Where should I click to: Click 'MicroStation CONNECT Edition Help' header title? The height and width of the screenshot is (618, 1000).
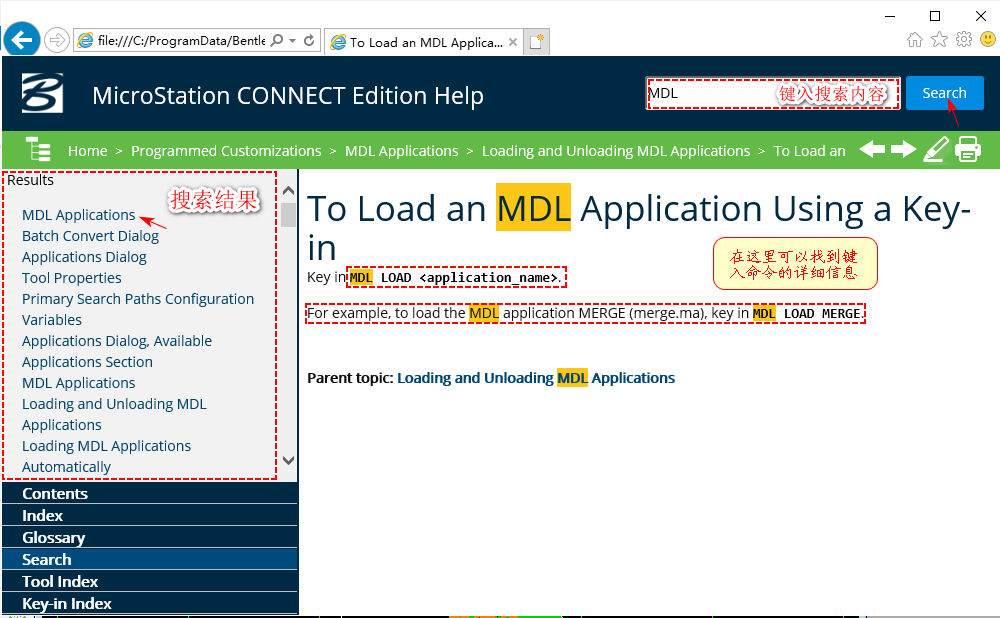point(288,96)
